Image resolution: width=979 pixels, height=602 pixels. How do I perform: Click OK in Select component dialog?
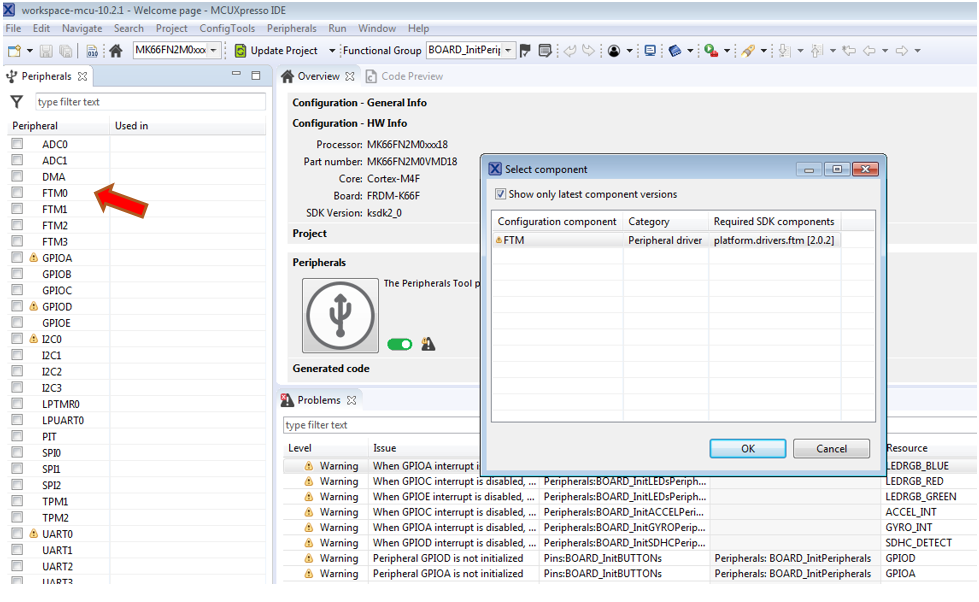(747, 448)
